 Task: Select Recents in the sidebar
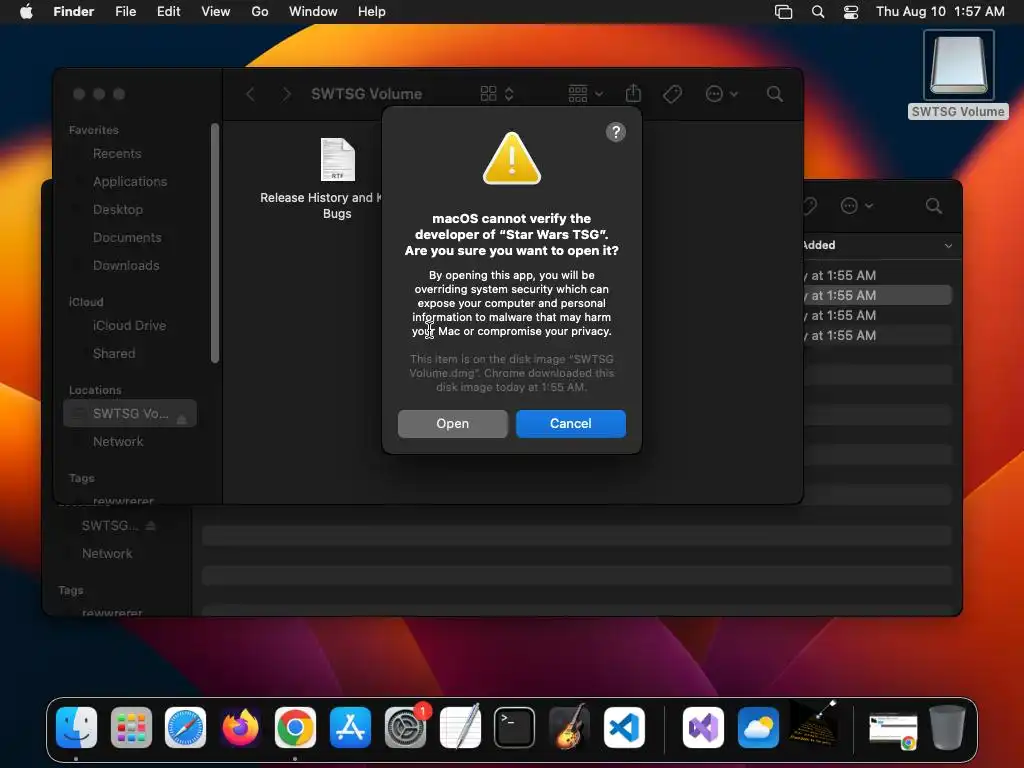click(117, 153)
